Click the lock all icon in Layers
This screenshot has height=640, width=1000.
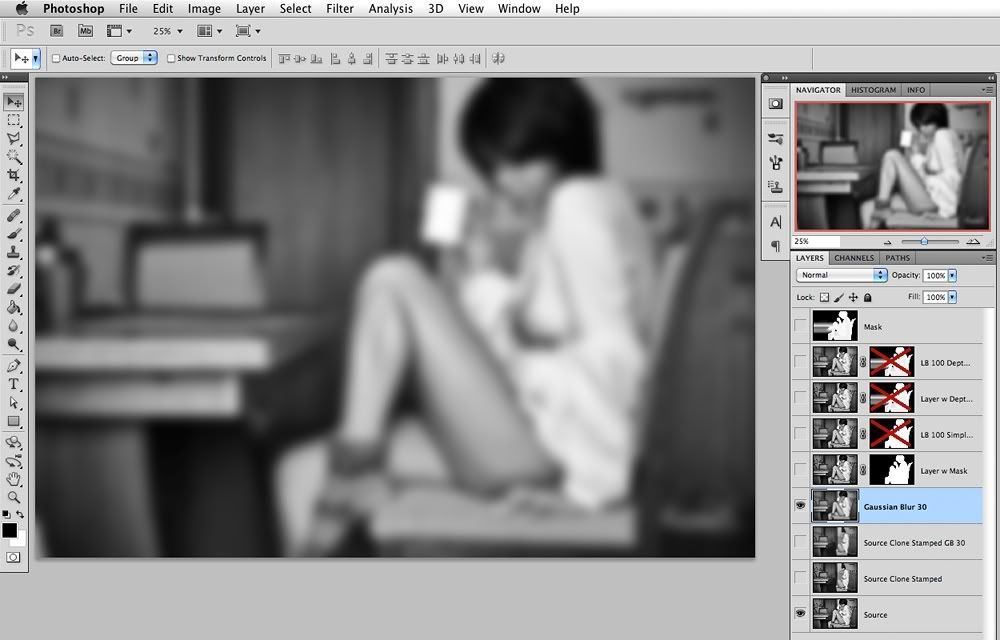pyautogui.click(x=867, y=298)
